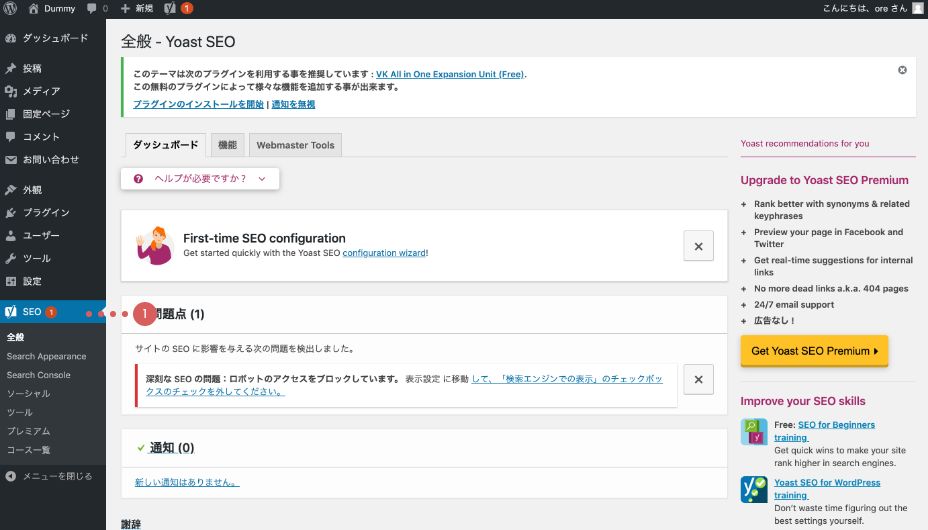Image resolution: width=928 pixels, height=530 pixels.
Task: Switch to the Webmaster Tools tab
Action: pos(295,145)
